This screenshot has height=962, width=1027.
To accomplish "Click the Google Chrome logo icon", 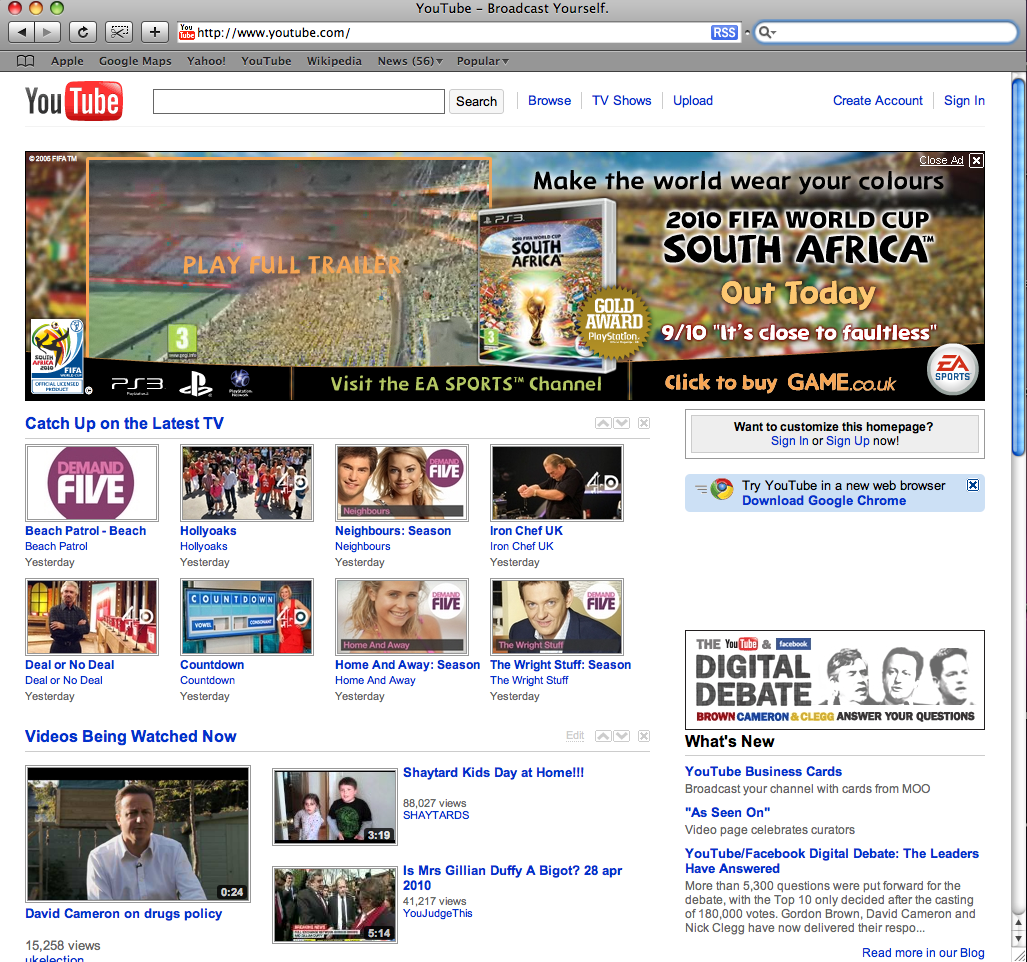I will (722, 489).
